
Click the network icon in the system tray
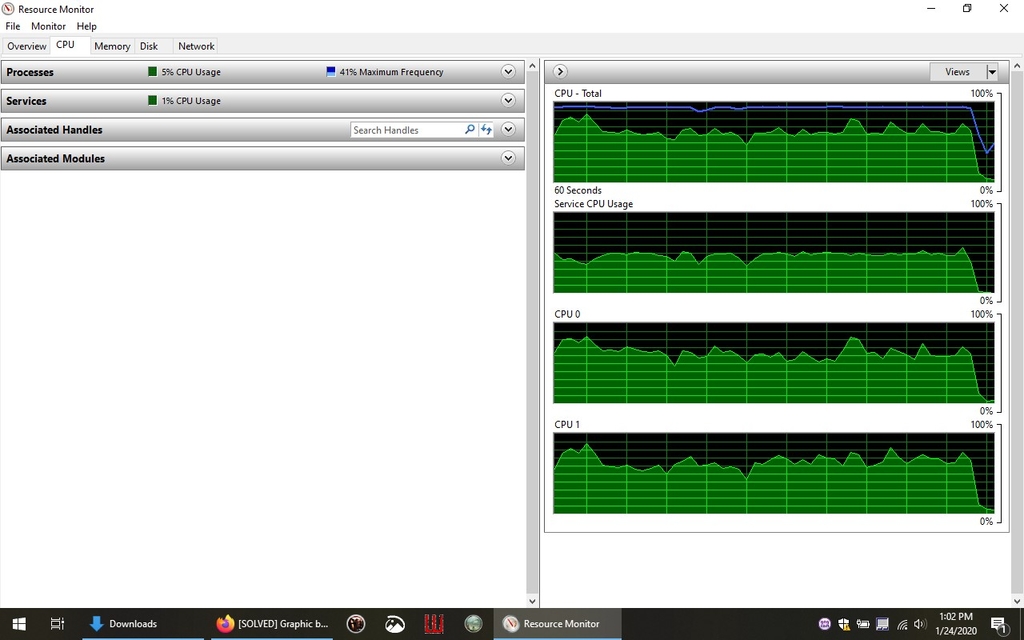click(901, 624)
